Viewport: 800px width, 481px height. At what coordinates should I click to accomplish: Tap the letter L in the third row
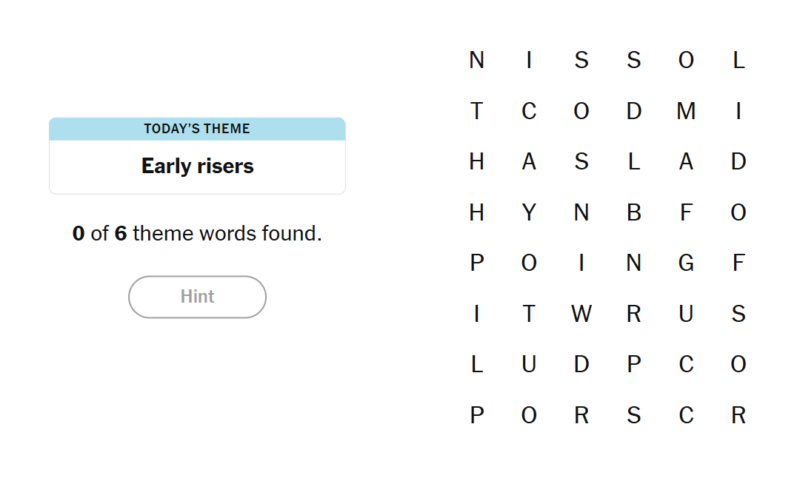coord(633,162)
